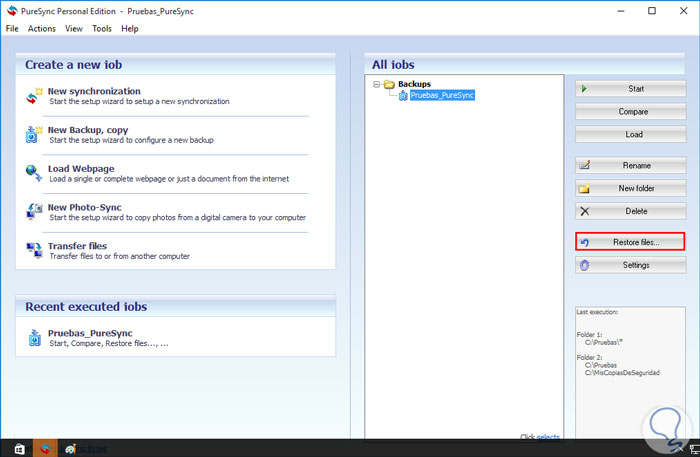Open the Tools menu
Viewport: 700px width, 457px height.
pyautogui.click(x=102, y=29)
